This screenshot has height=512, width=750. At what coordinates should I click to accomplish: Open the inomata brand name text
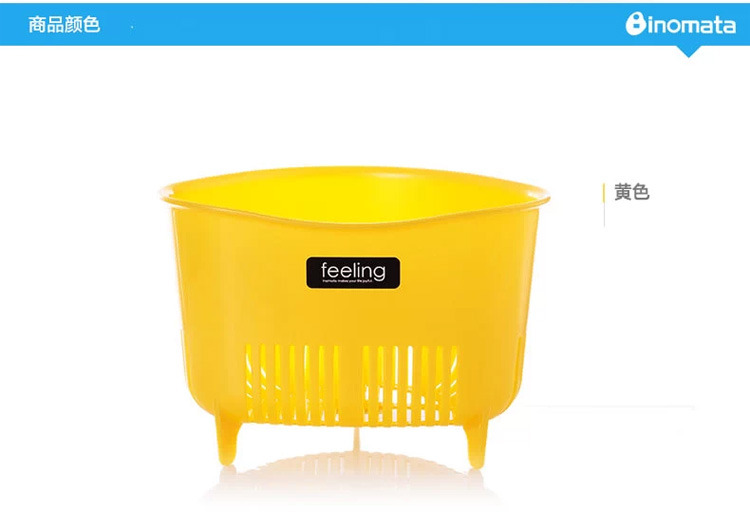pyautogui.click(x=692, y=25)
